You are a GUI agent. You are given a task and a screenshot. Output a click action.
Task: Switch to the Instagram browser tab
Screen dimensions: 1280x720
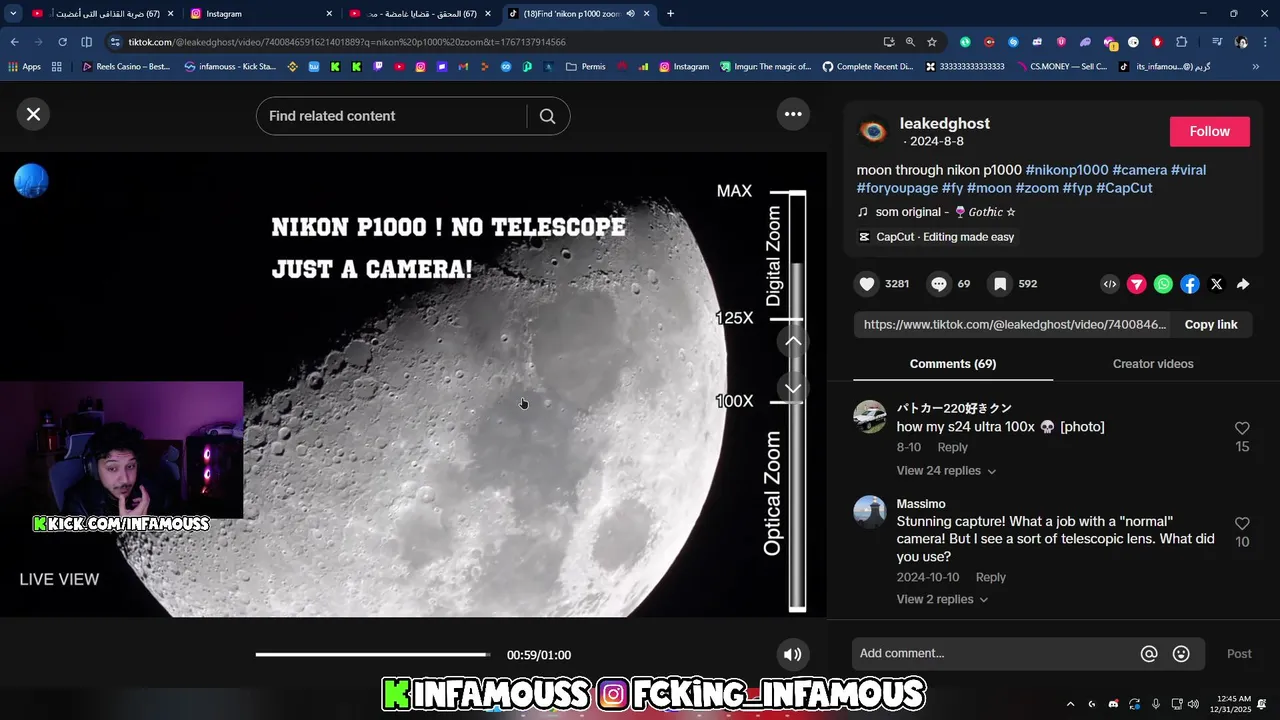pyautogui.click(x=260, y=14)
